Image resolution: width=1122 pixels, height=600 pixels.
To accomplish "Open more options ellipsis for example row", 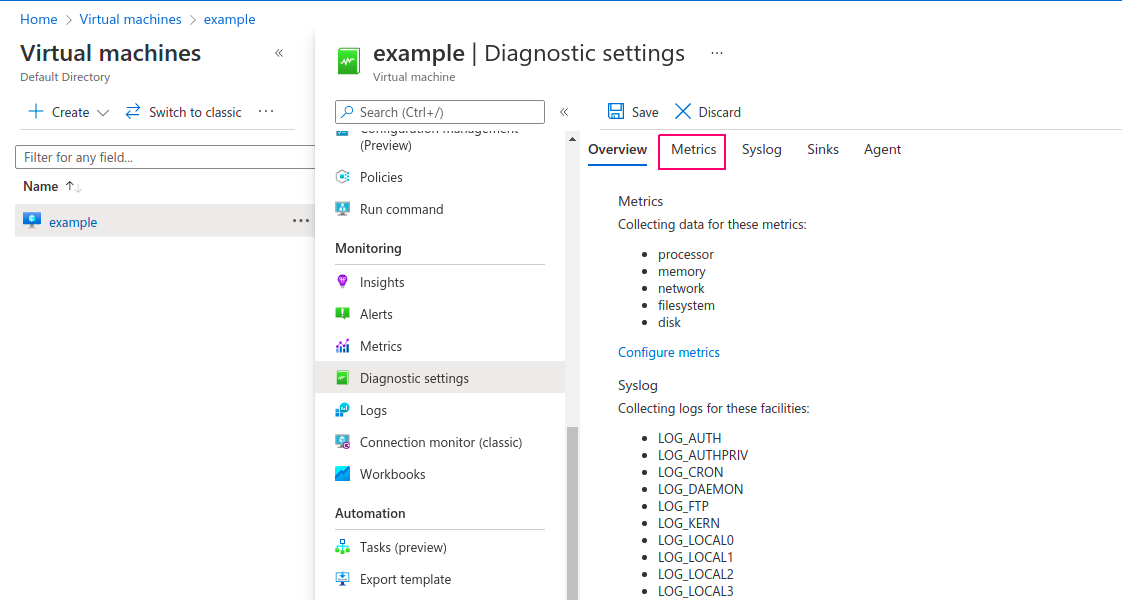I will [301, 221].
